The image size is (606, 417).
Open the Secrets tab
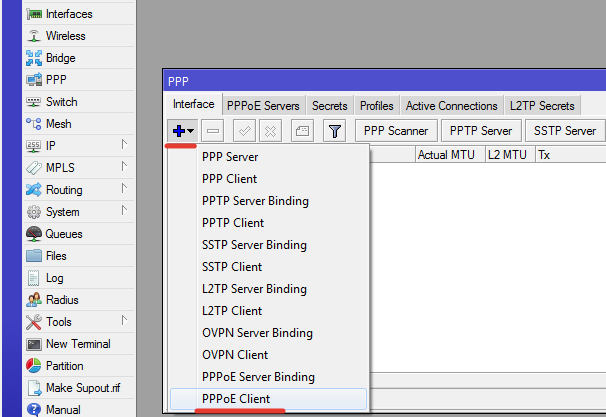click(330, 106)
